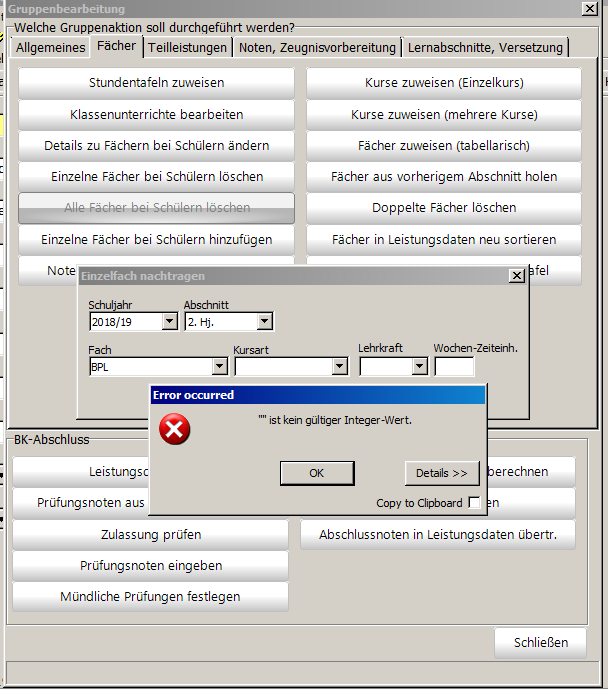Screen dimensions: 608x690
Task: Click Fächer in Leistungsdaten neu sortieren
Action: click(444, 239)
